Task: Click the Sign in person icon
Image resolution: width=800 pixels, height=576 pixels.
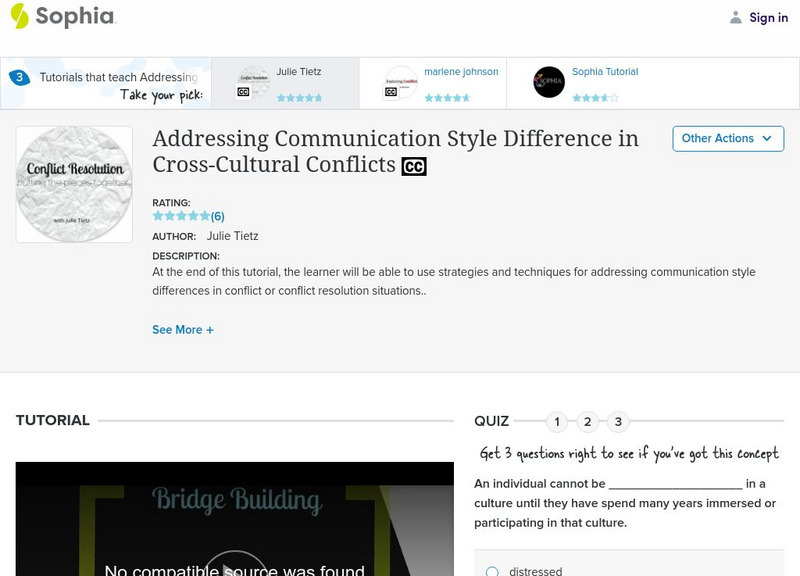Action: tap(734, 16)
